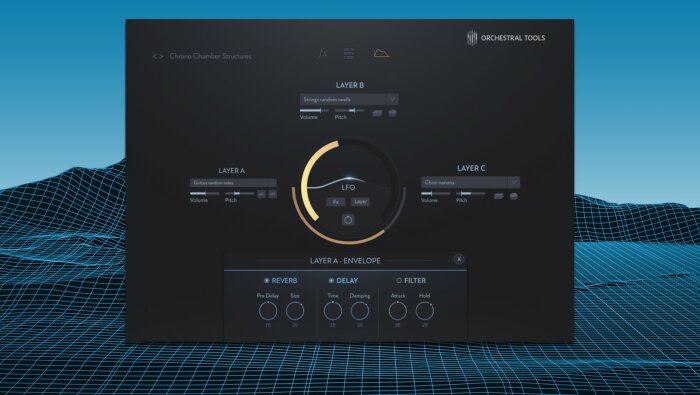Screen dimensions: 700x395
Task: Open the Layer A sound dropdown
Action: click(x=233, y=183)
